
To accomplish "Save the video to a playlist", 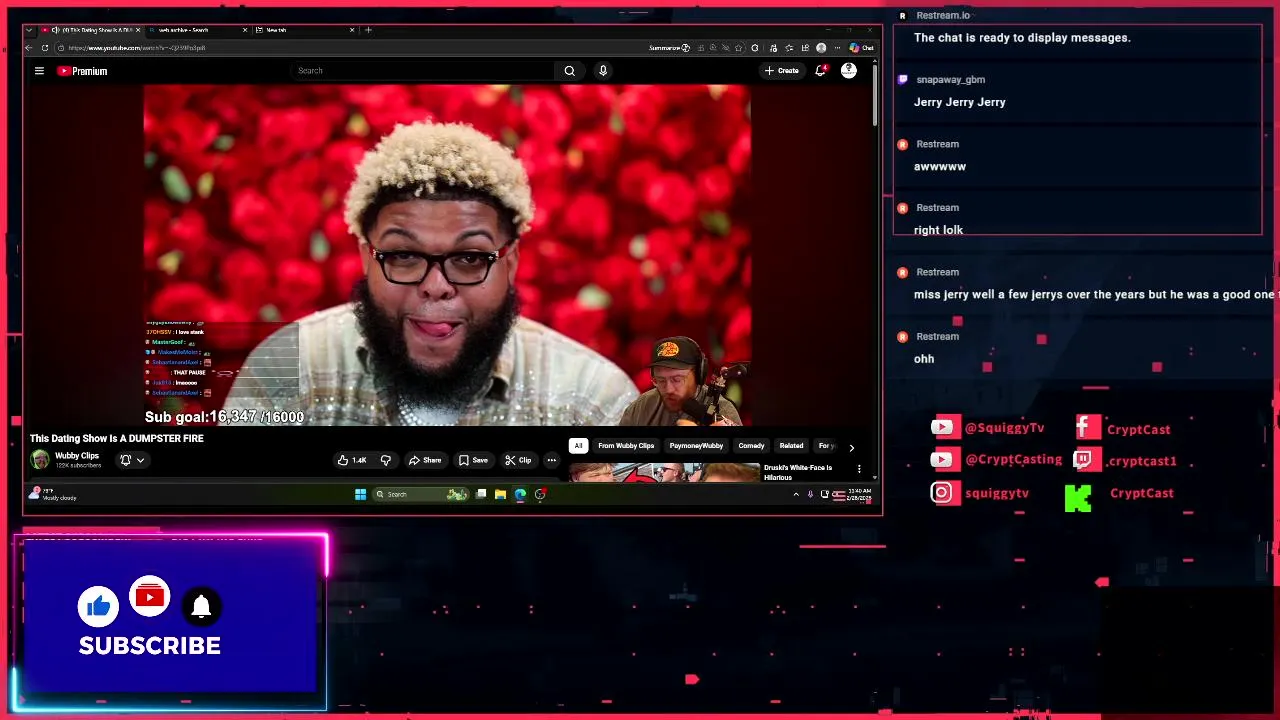I will [x=473, y=460].
